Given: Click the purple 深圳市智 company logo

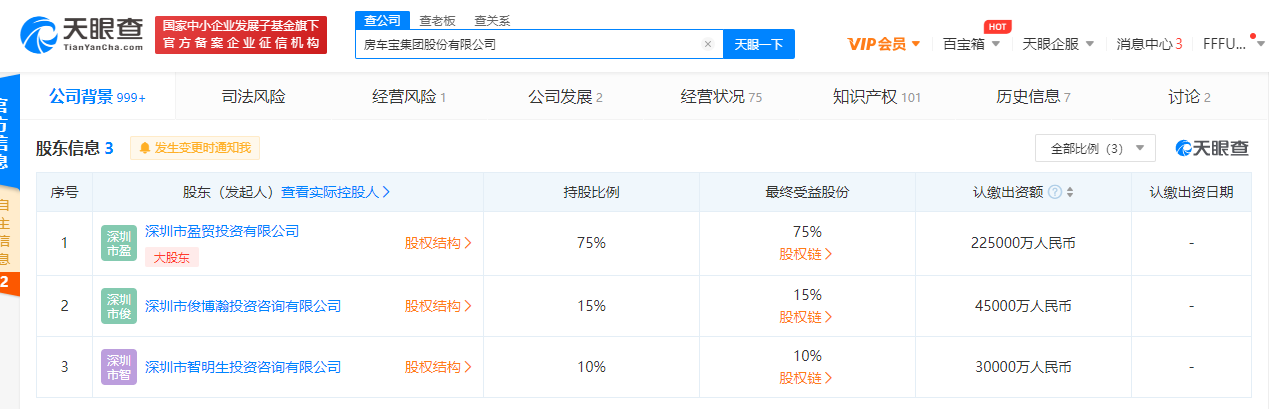Looking at the screenshot, I should (x=119, y=367).
